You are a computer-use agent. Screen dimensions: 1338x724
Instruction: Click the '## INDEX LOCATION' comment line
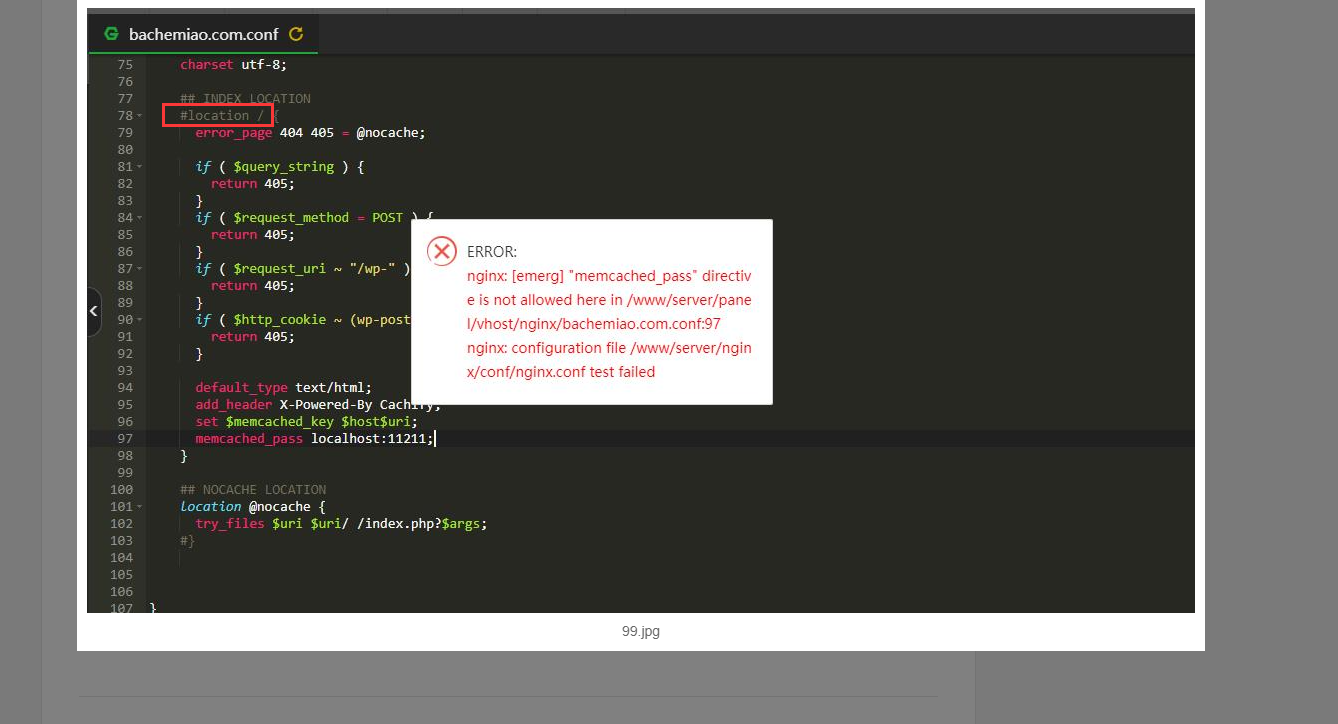[x=245, y=99]
